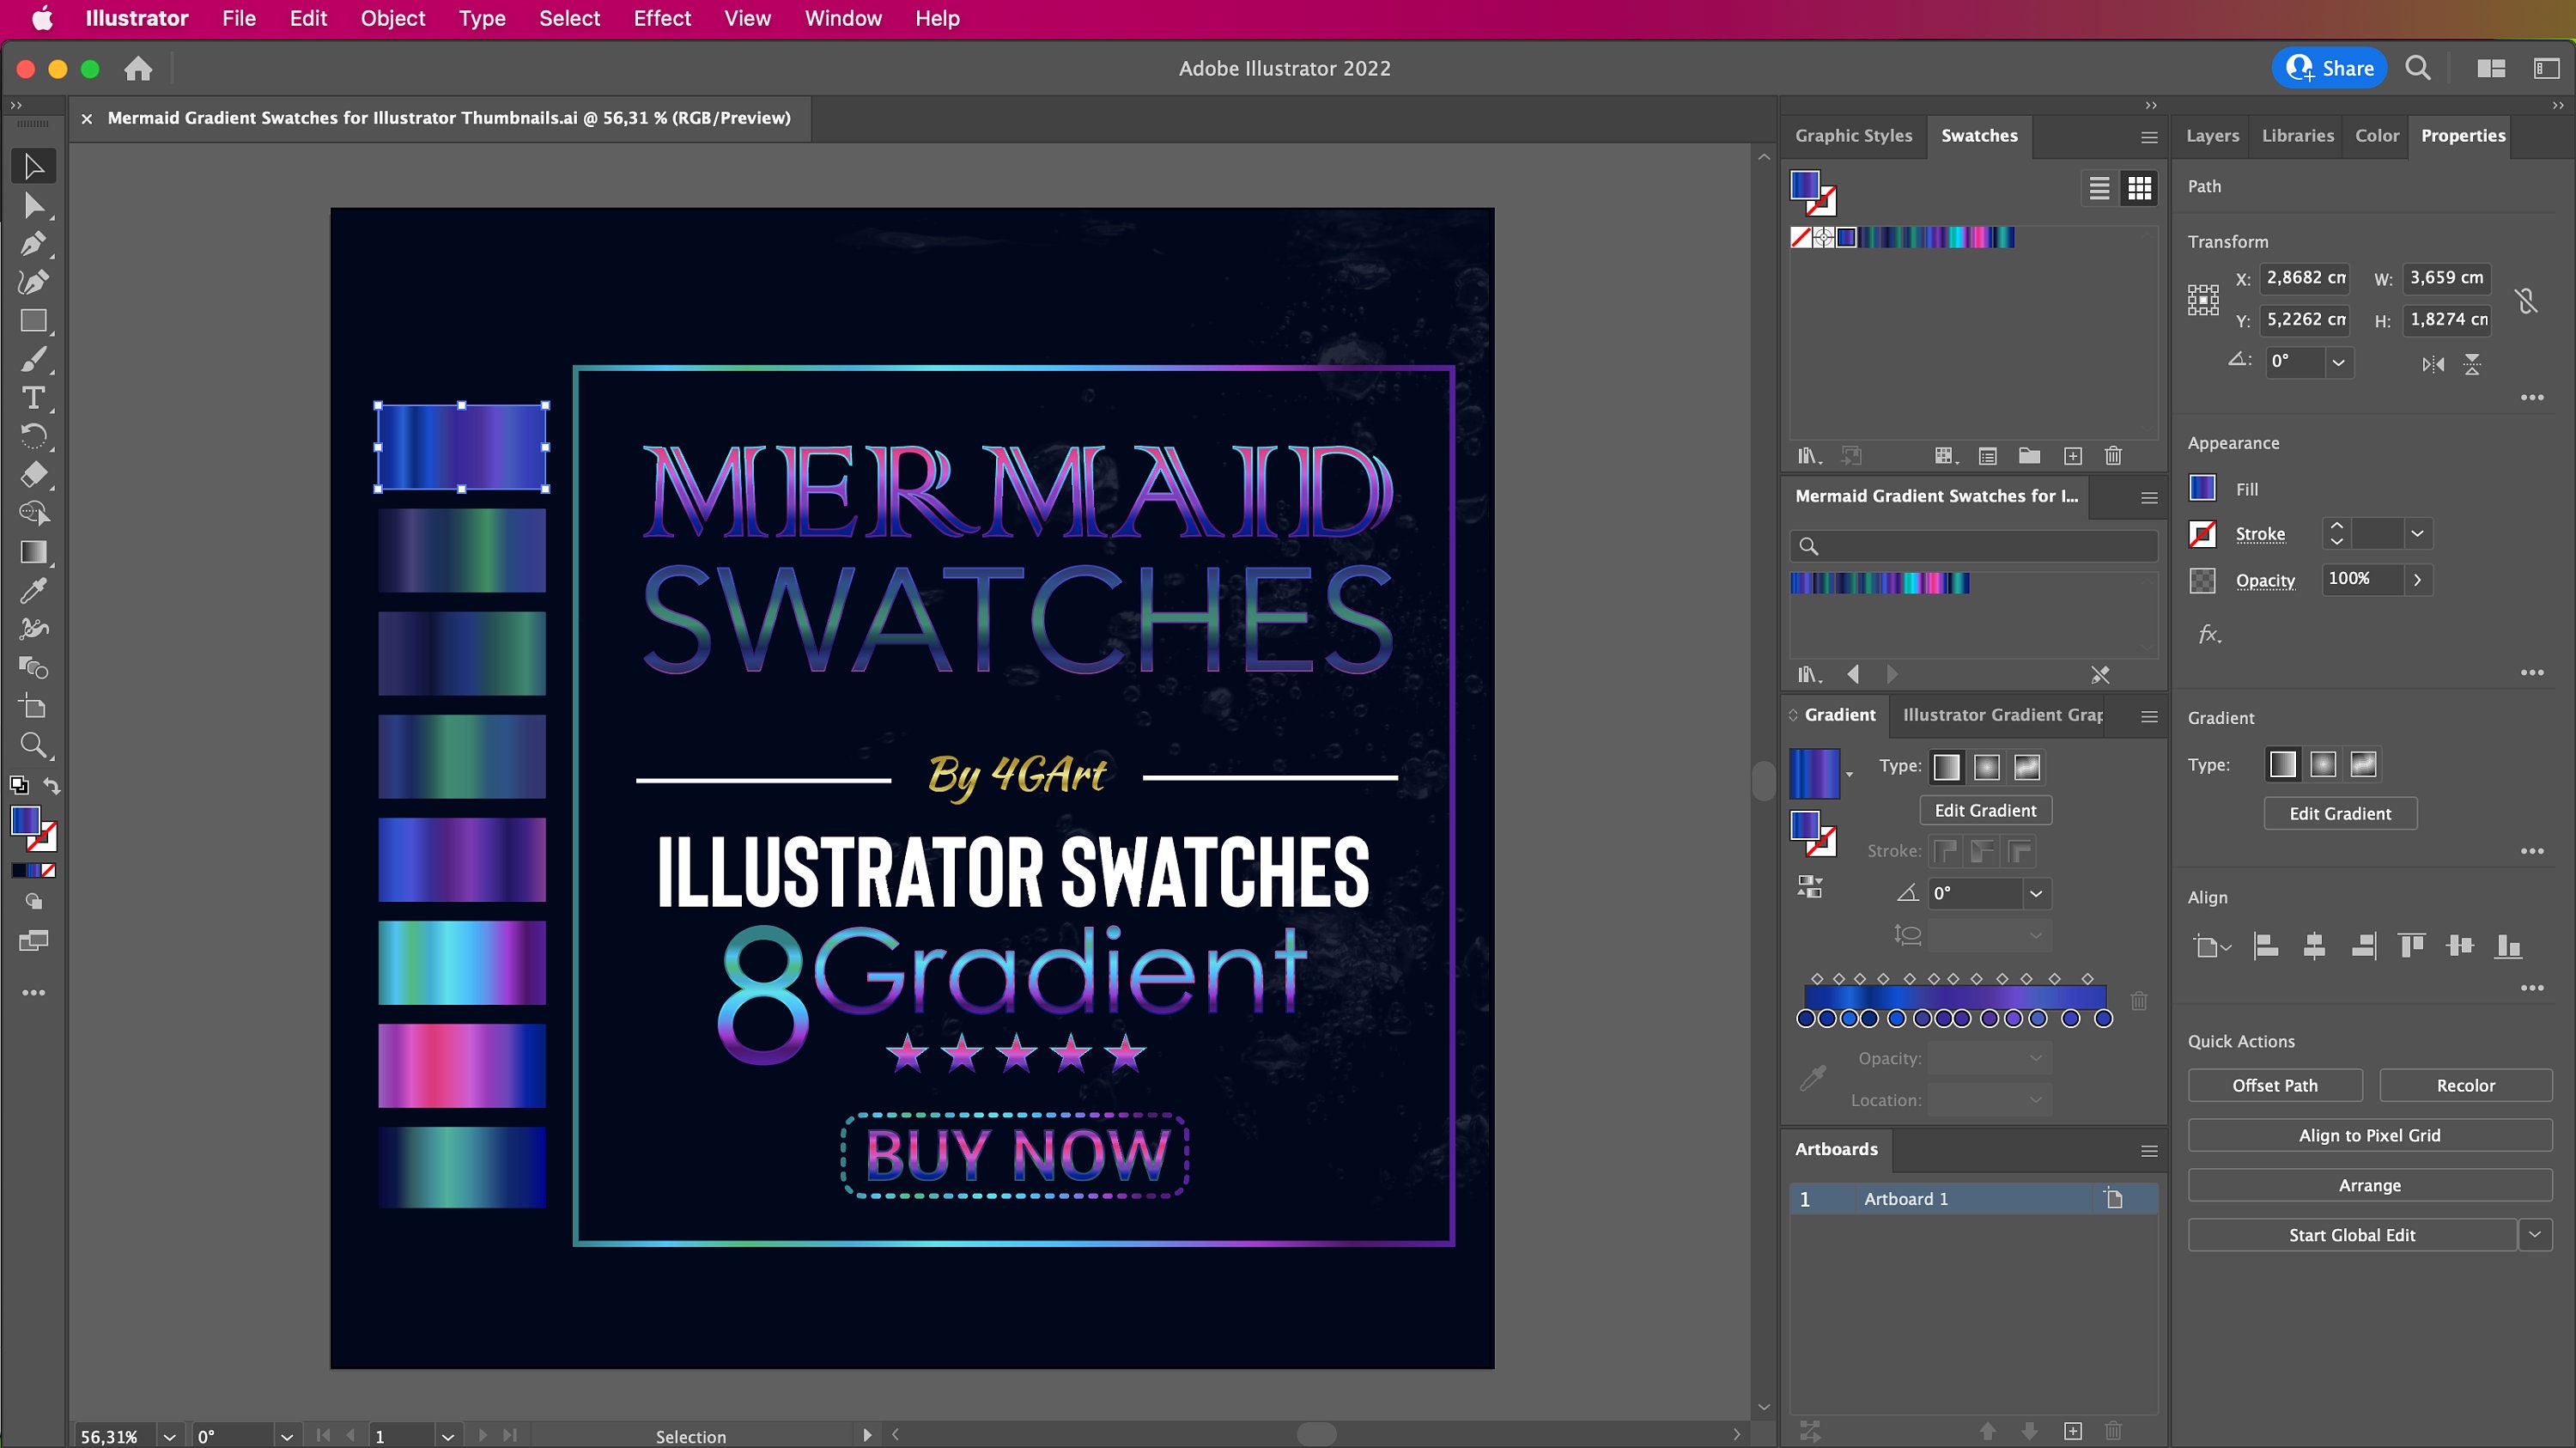Delete selected swatch using the trash icon

click(x=2113, y=456)
